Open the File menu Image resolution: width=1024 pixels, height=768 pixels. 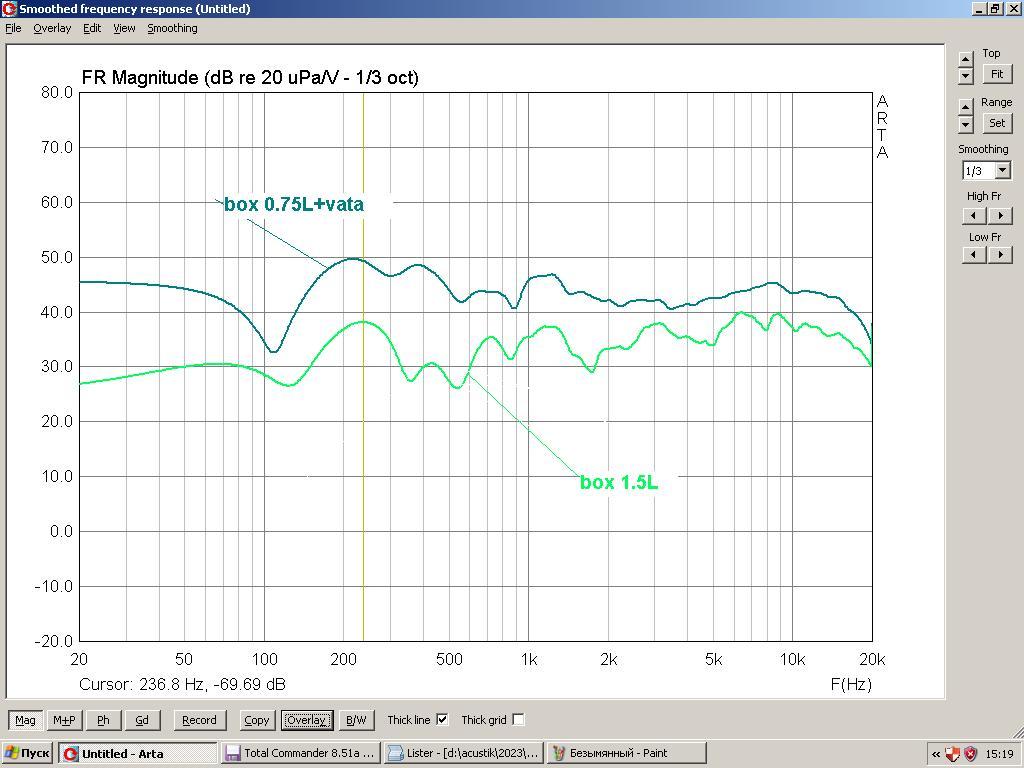[x=13, y=28]
